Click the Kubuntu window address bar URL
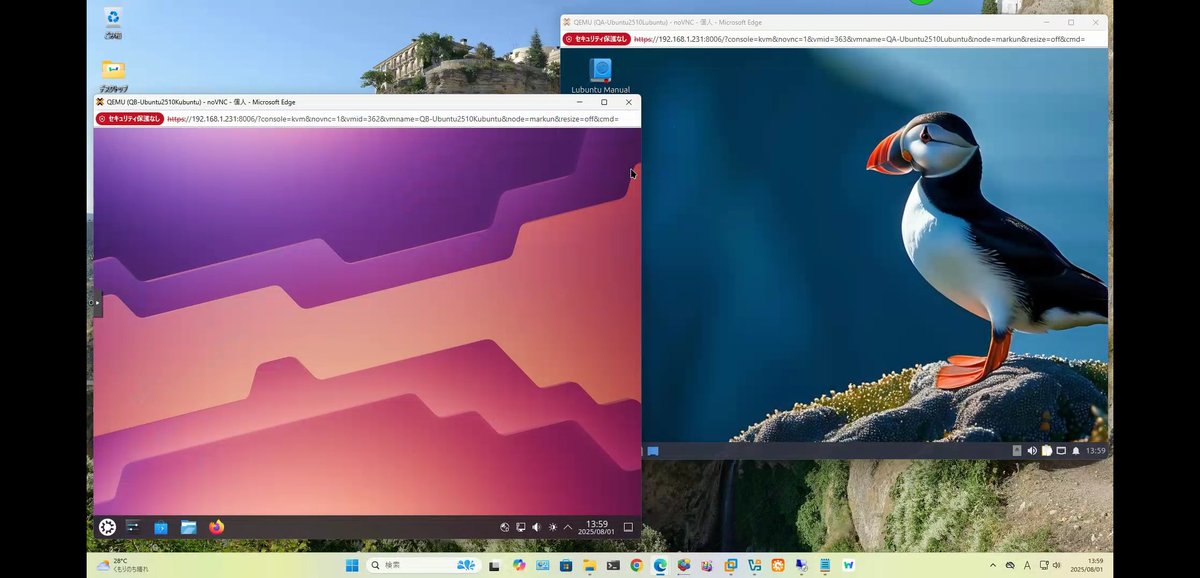1200x578 pixels. [x=392, y=119]
